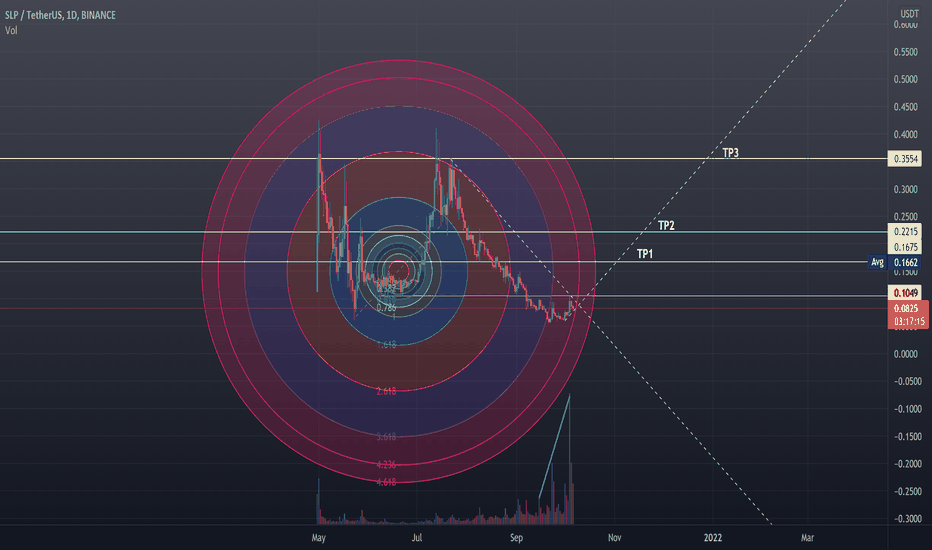The height and width of the screenshot is (550, 932).
Task: Click the 0.5500 price axis tick
Action: 906,52
